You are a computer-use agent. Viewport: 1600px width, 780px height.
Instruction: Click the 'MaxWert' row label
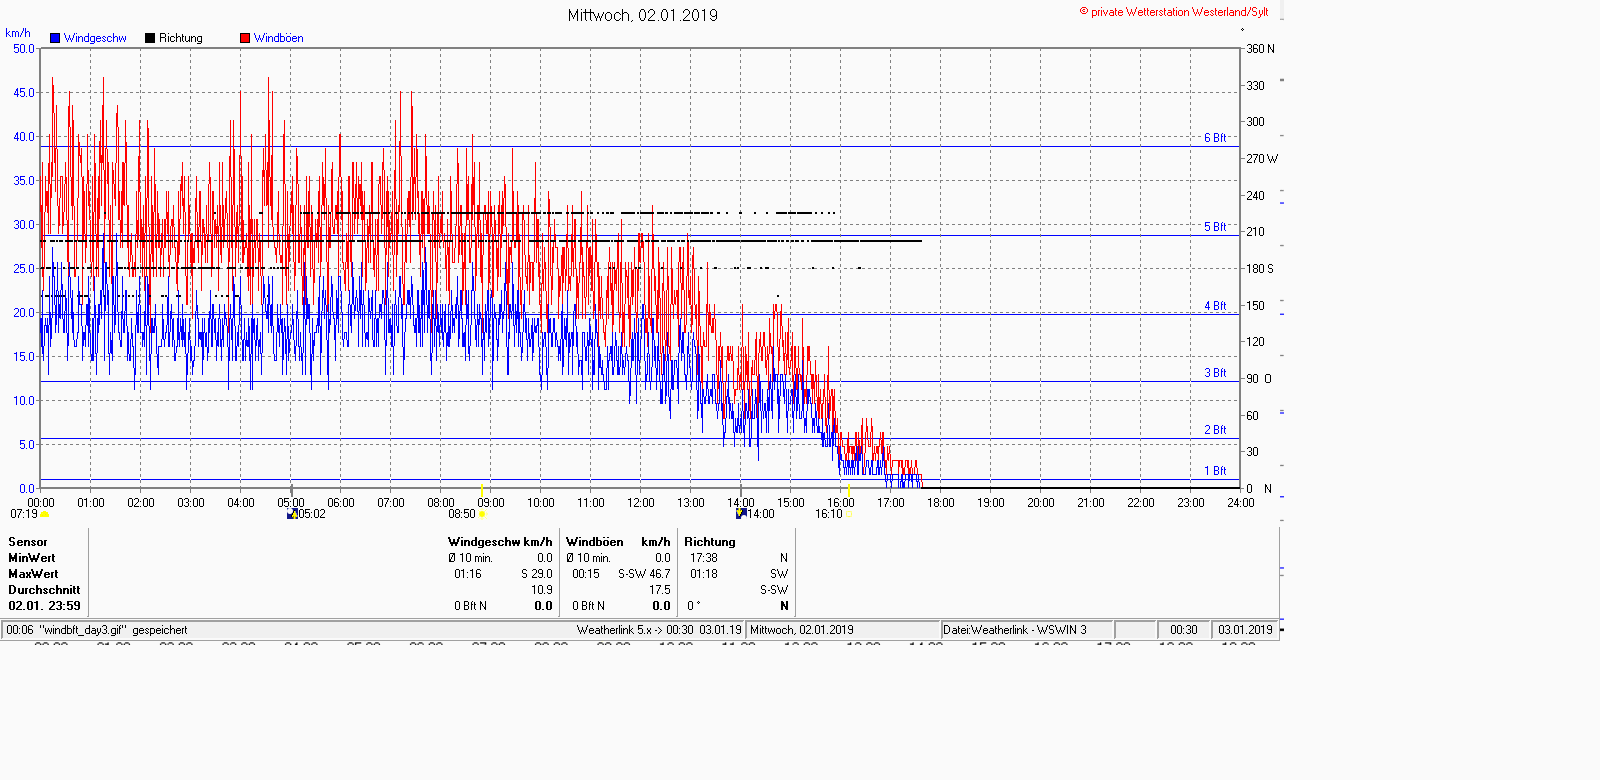click(33, 574)
